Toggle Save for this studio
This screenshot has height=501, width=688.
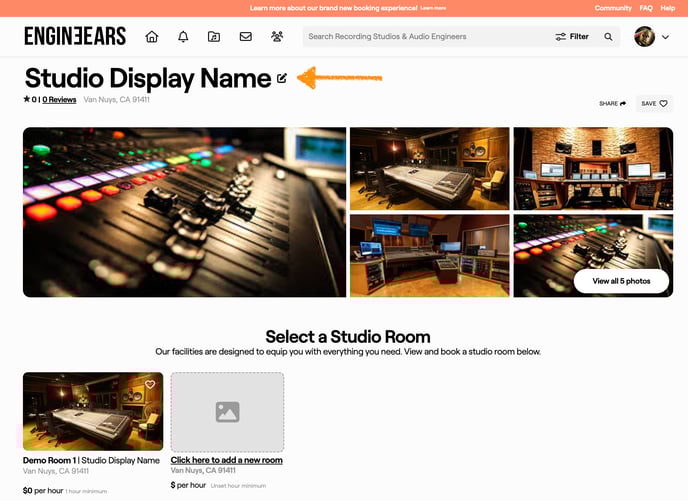pyautogui.click(x=654, y=103)
